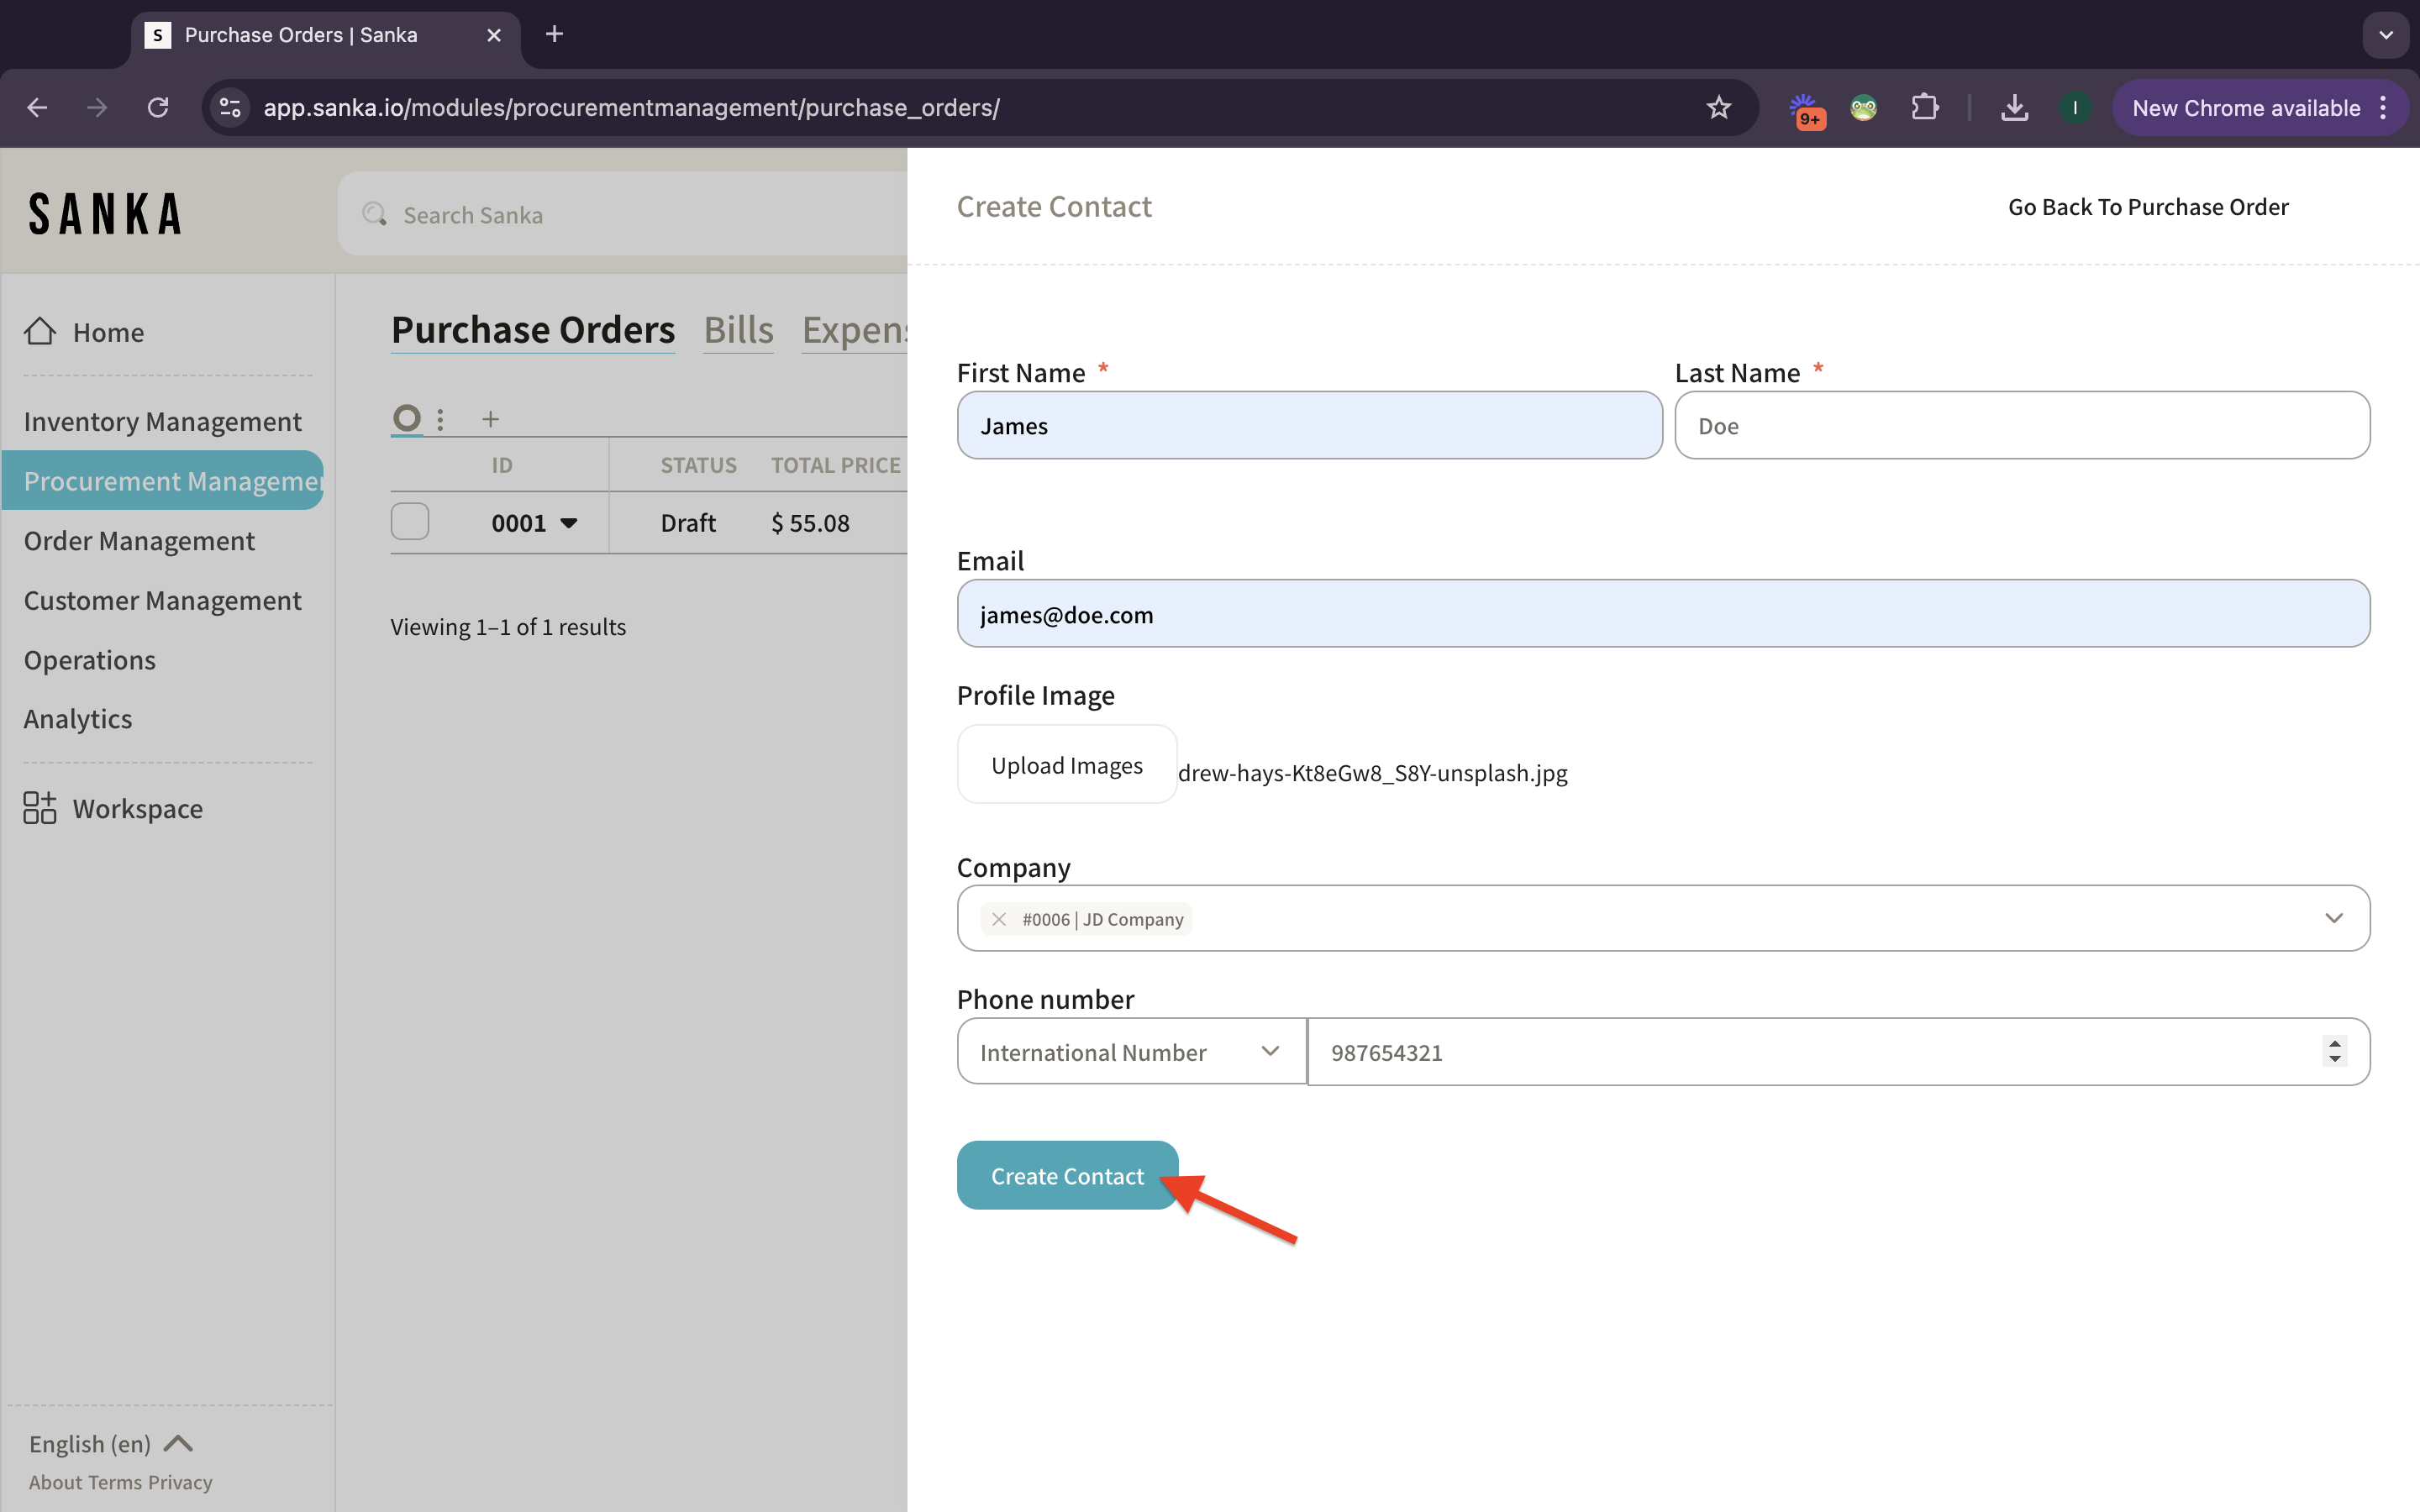This screenshot has width=2420, height=1512.
Task: Click the Analytics sidebar icon
Action: 76,717
